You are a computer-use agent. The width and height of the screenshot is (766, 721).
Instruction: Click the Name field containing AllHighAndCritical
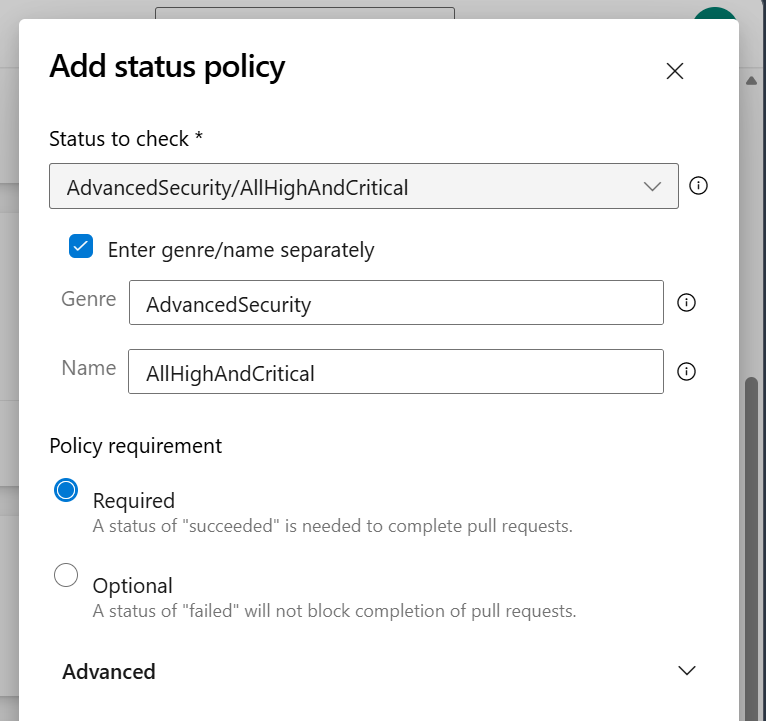(x=396, y=371)
